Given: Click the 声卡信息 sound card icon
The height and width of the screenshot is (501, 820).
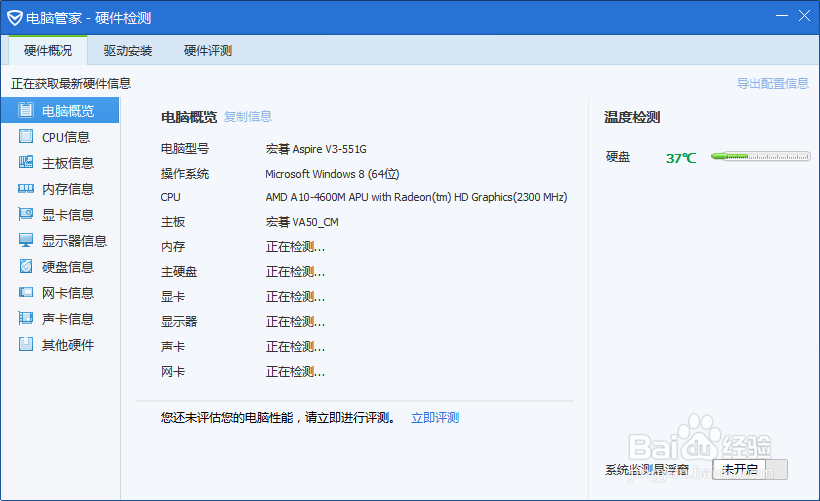Looking at the screenshot, I should click(x=26, y=318).
